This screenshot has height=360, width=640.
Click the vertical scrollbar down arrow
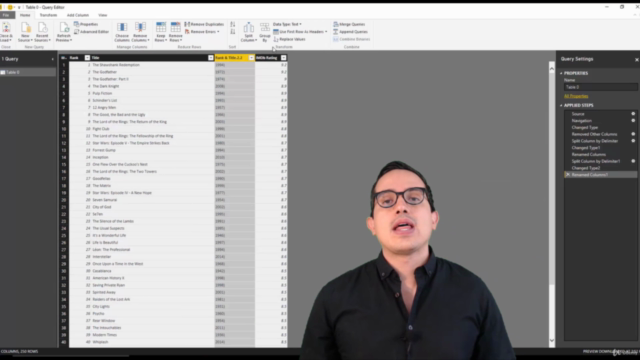click(x=552, y=340)
